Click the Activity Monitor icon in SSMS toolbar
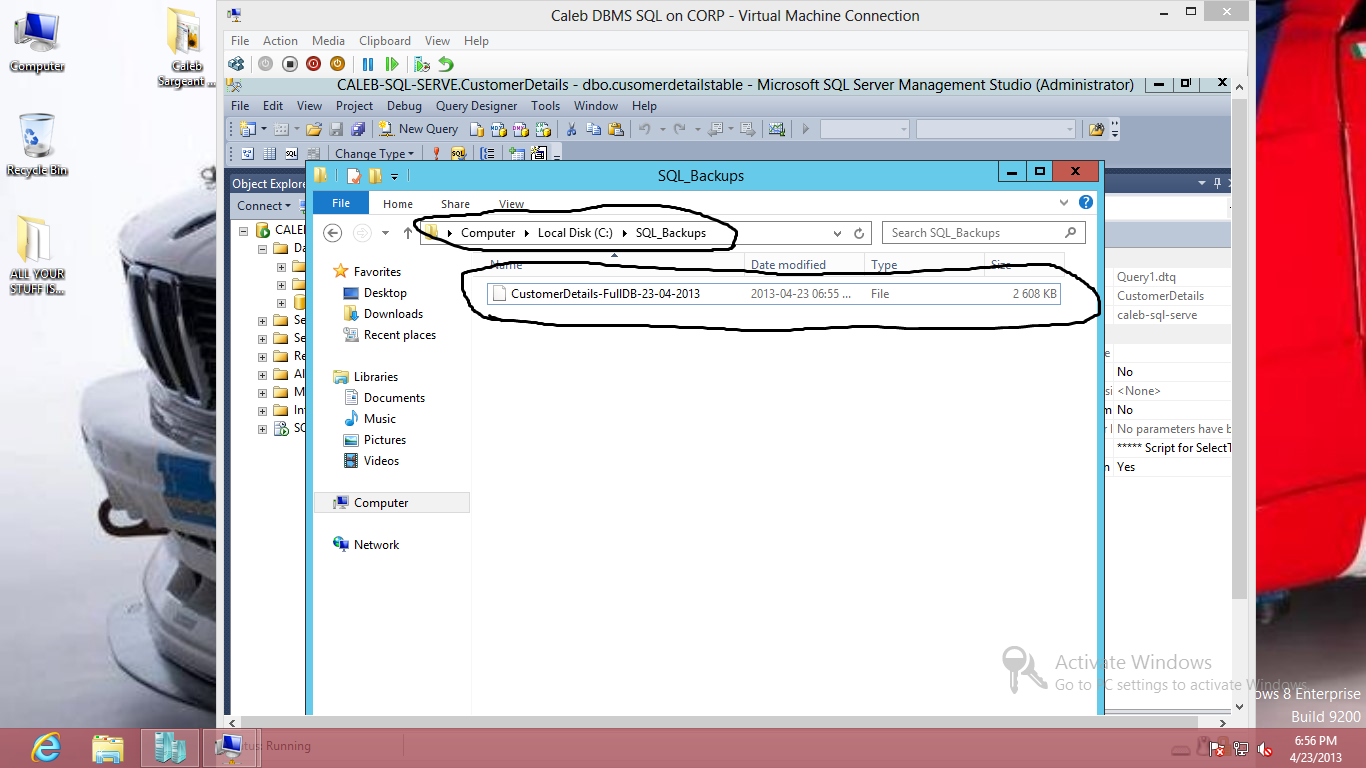This screenshot has height=768, width=1366. 777,129
